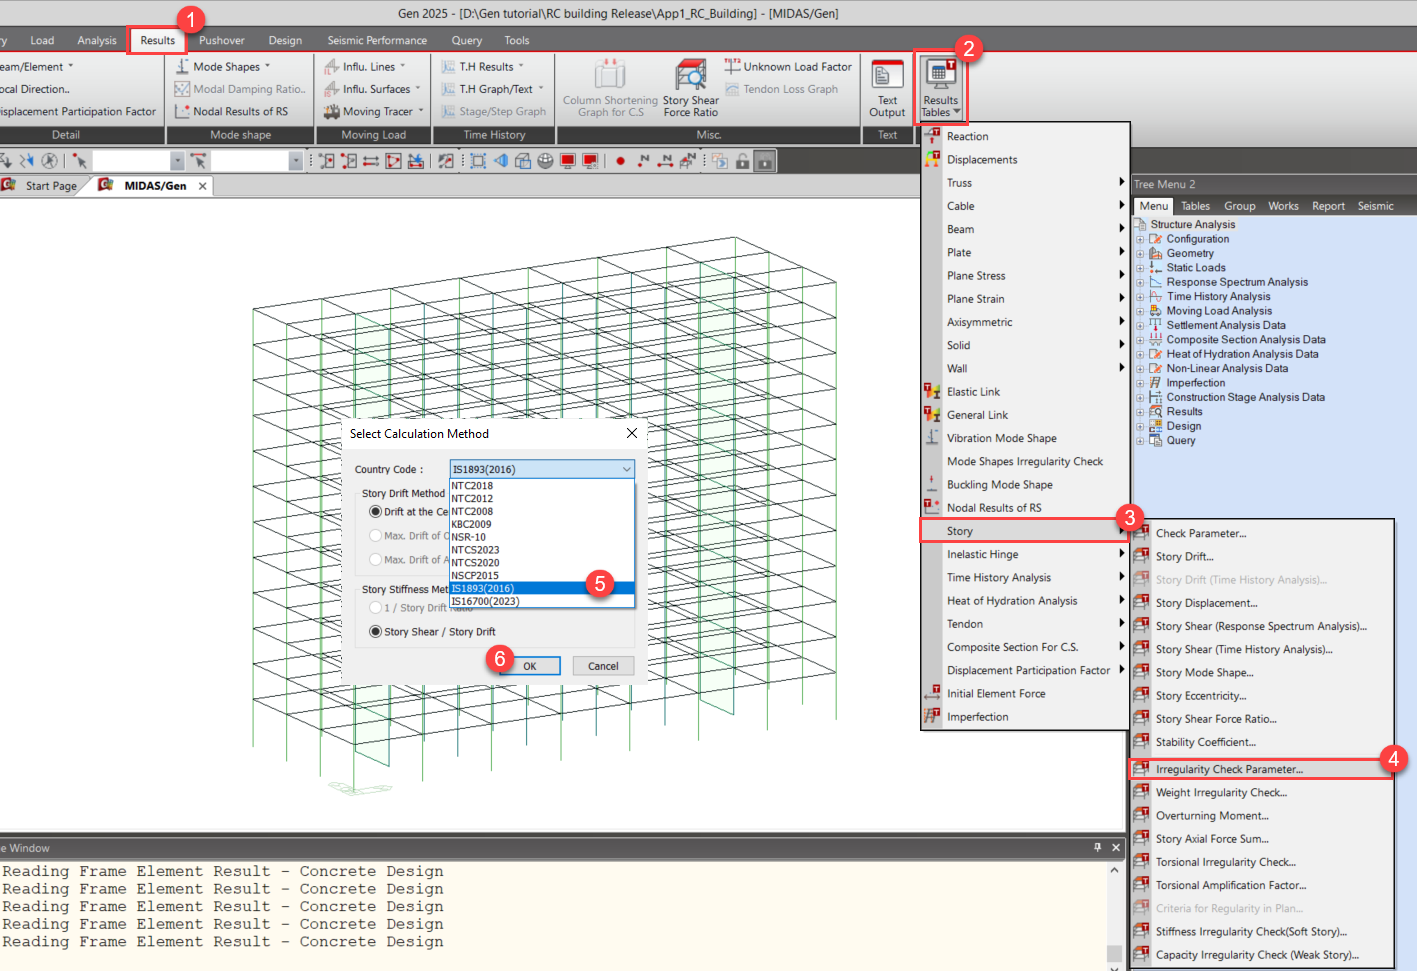Expand the Moving Load Analysis tree node

[1140, 311]
